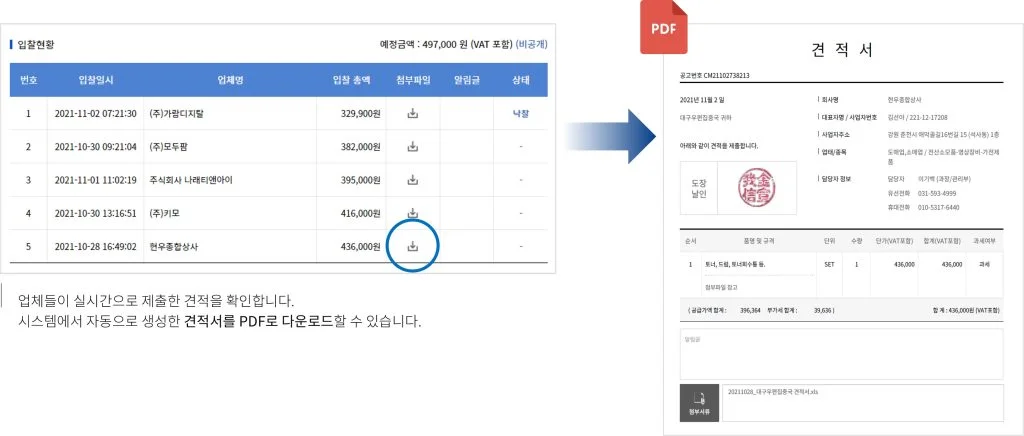Click the unit cell SET in the quote

[x=829, y=264]
